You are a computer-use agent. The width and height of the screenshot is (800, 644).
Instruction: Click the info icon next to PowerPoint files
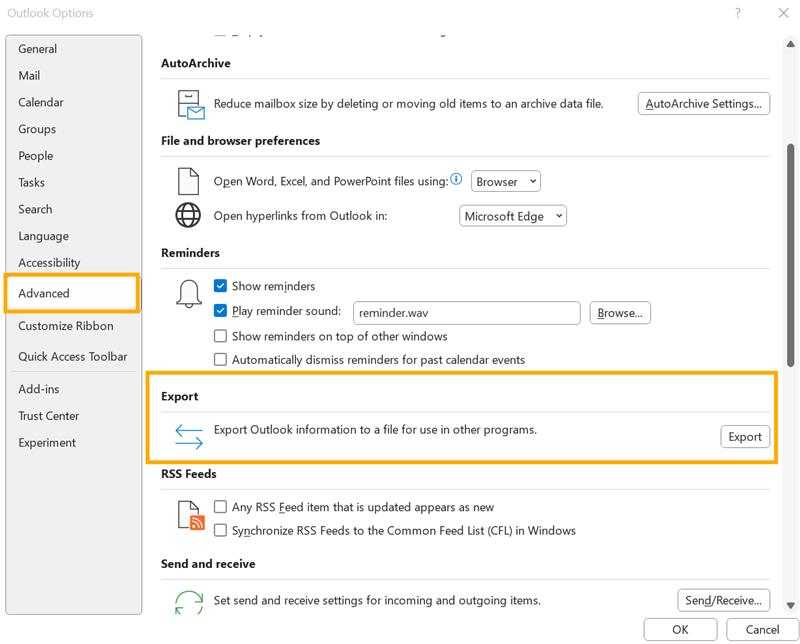[456, 179]
